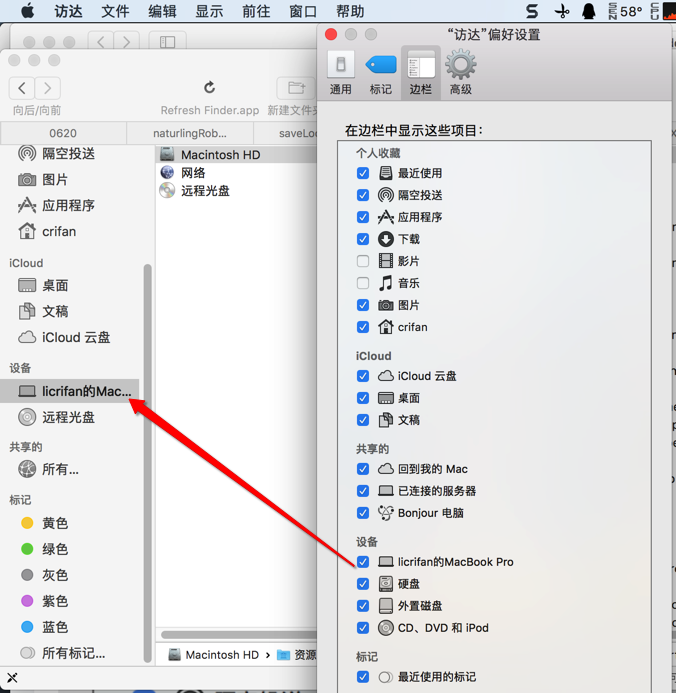Toggle the Bonjour 电脑 checkbox
The height and width of the screenshot is (693, 676).
[363, 513]
